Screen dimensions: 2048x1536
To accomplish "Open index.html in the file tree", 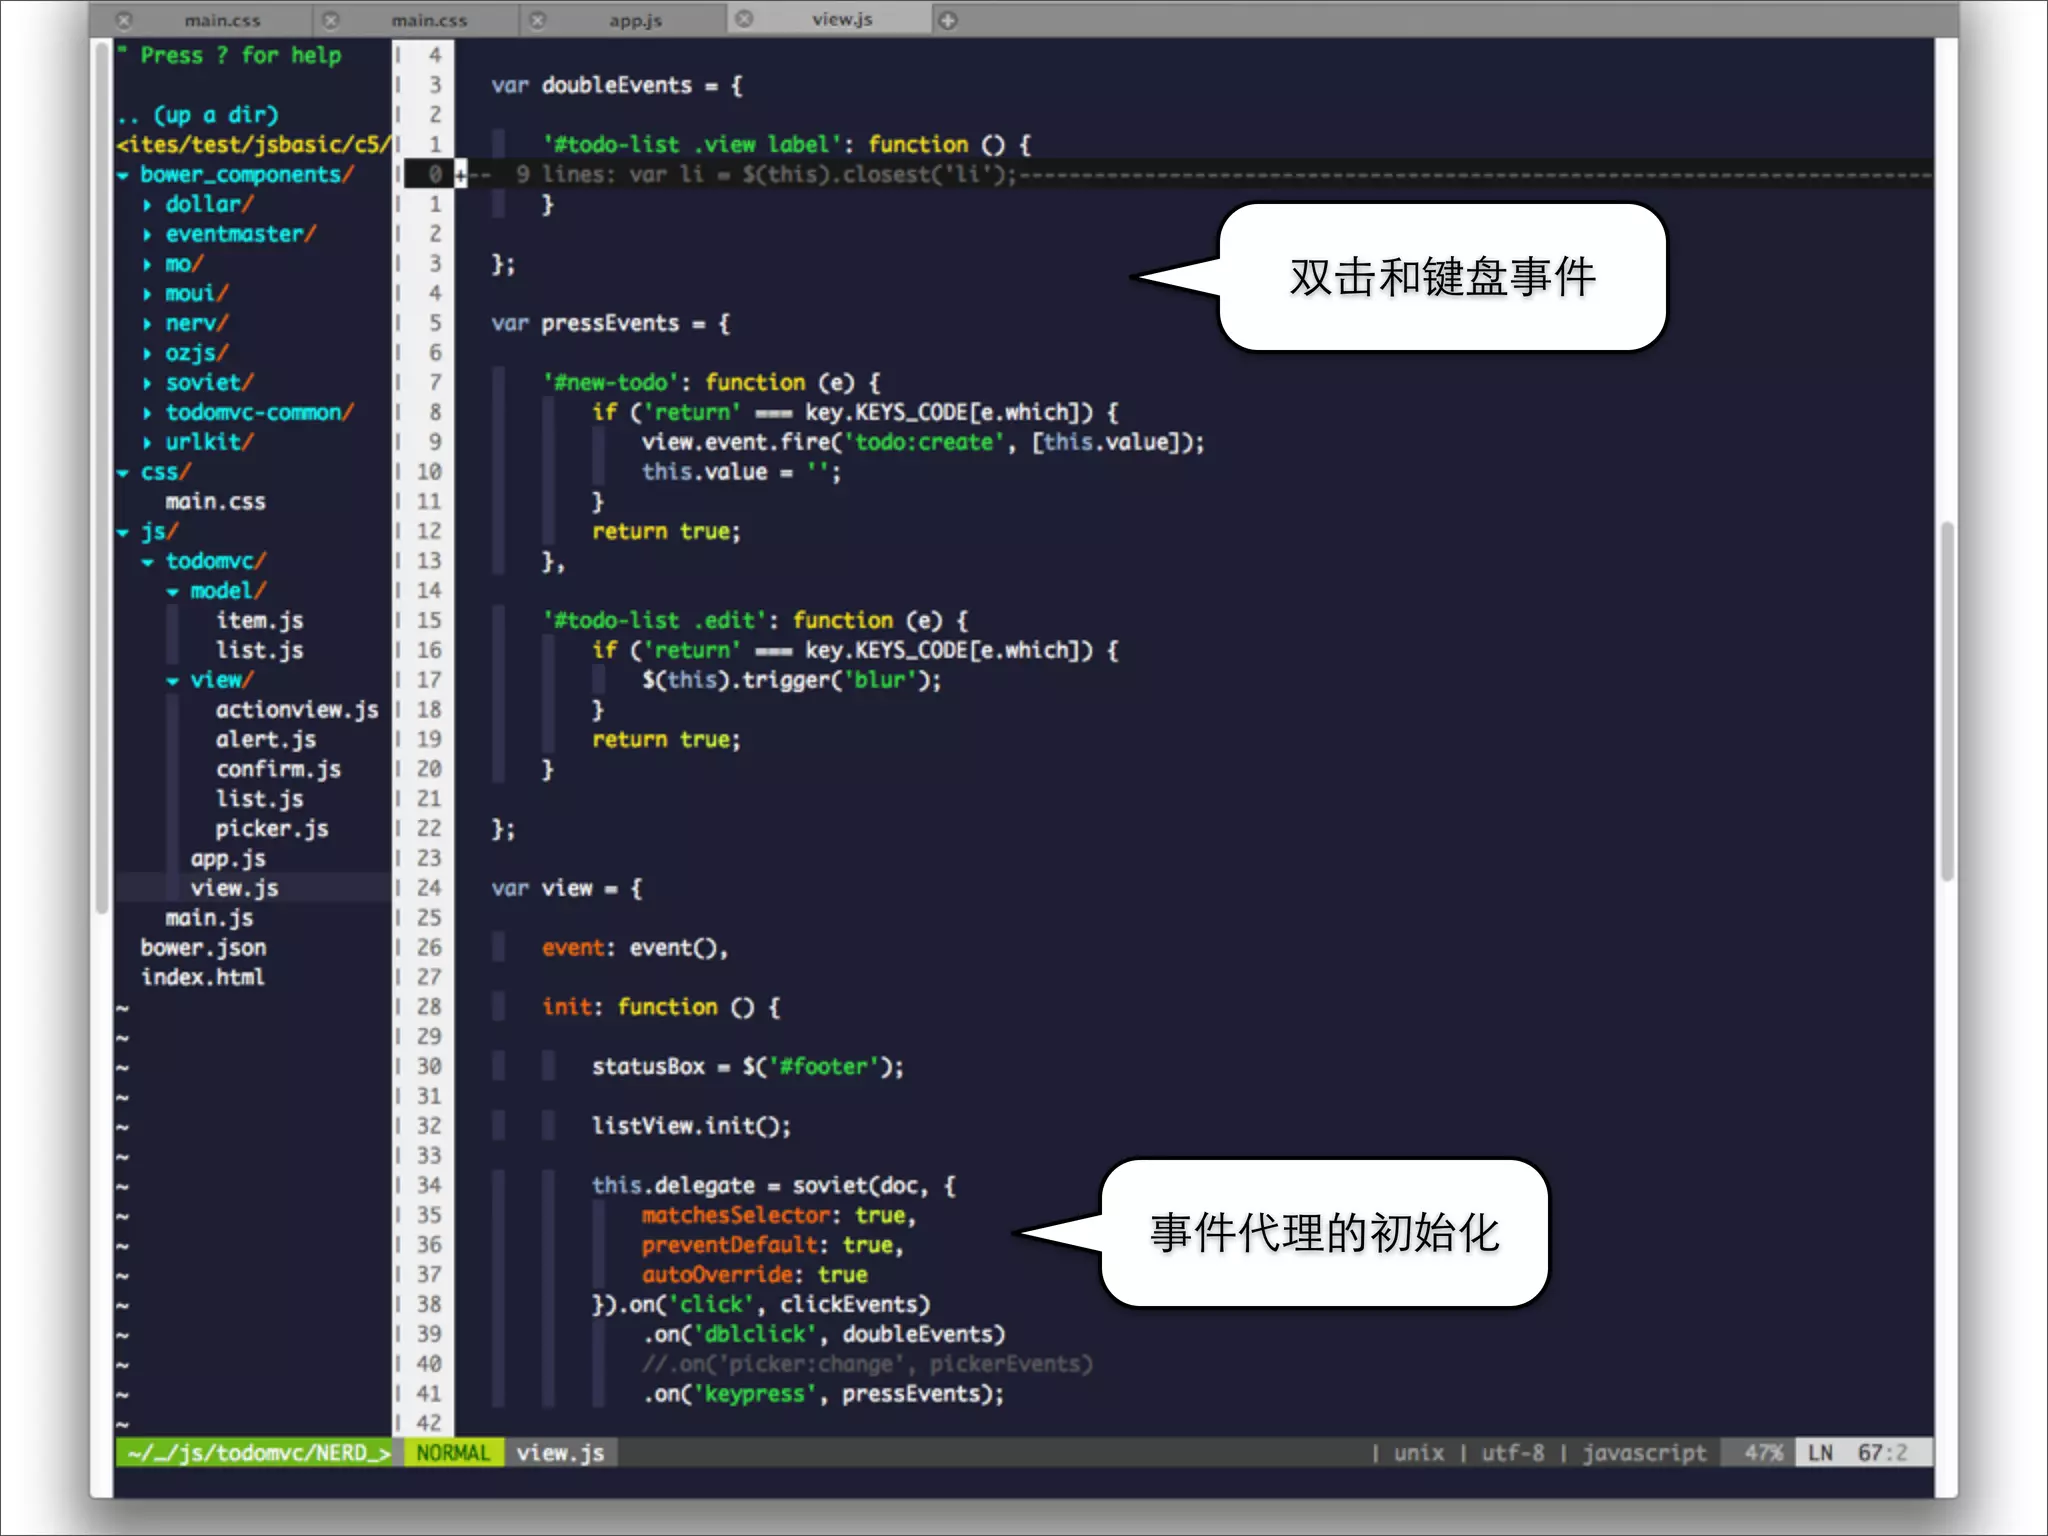I will (x=203, y=977).
